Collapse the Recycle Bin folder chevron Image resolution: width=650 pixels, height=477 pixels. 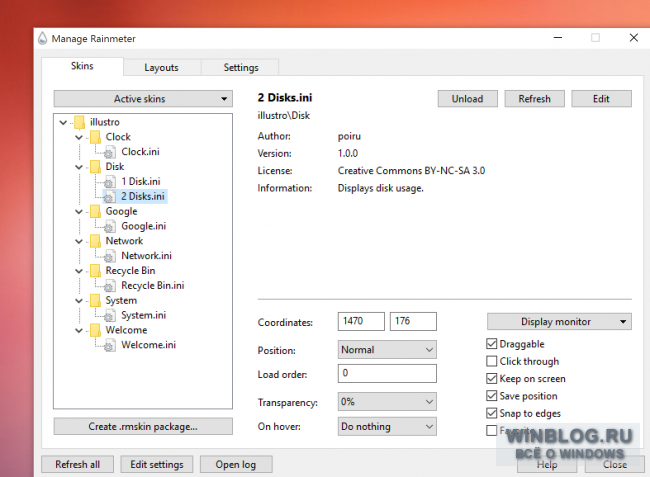point(79,271)
